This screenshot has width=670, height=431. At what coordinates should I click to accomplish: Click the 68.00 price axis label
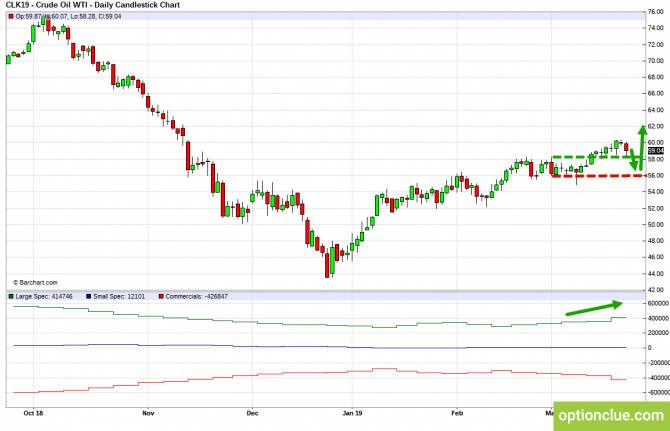tap(655, 77)
